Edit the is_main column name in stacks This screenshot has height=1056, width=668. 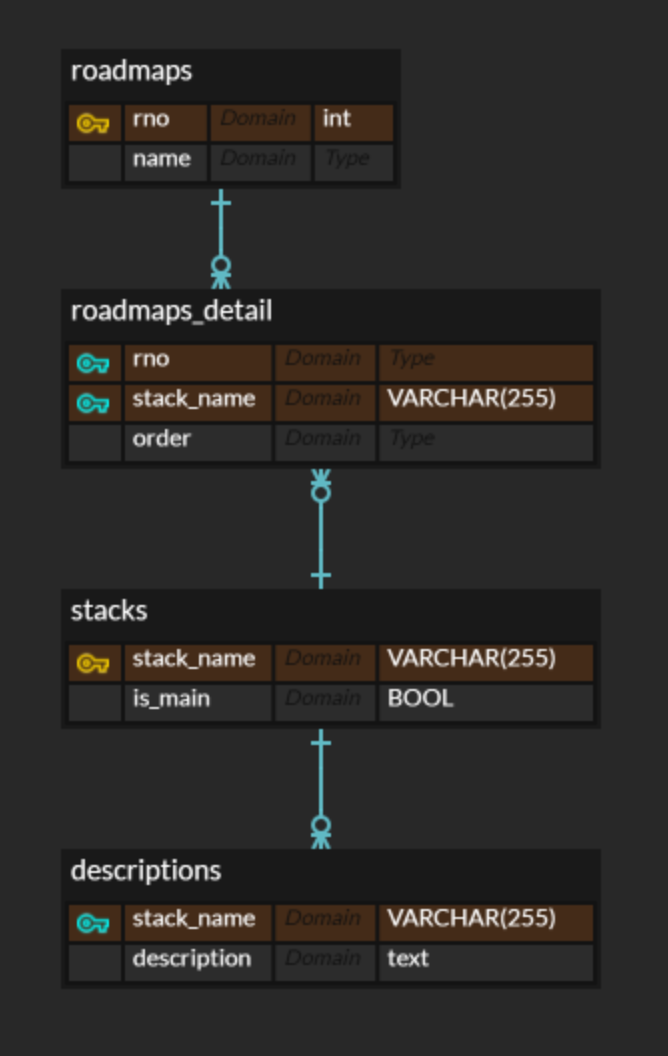coord(172,699)
